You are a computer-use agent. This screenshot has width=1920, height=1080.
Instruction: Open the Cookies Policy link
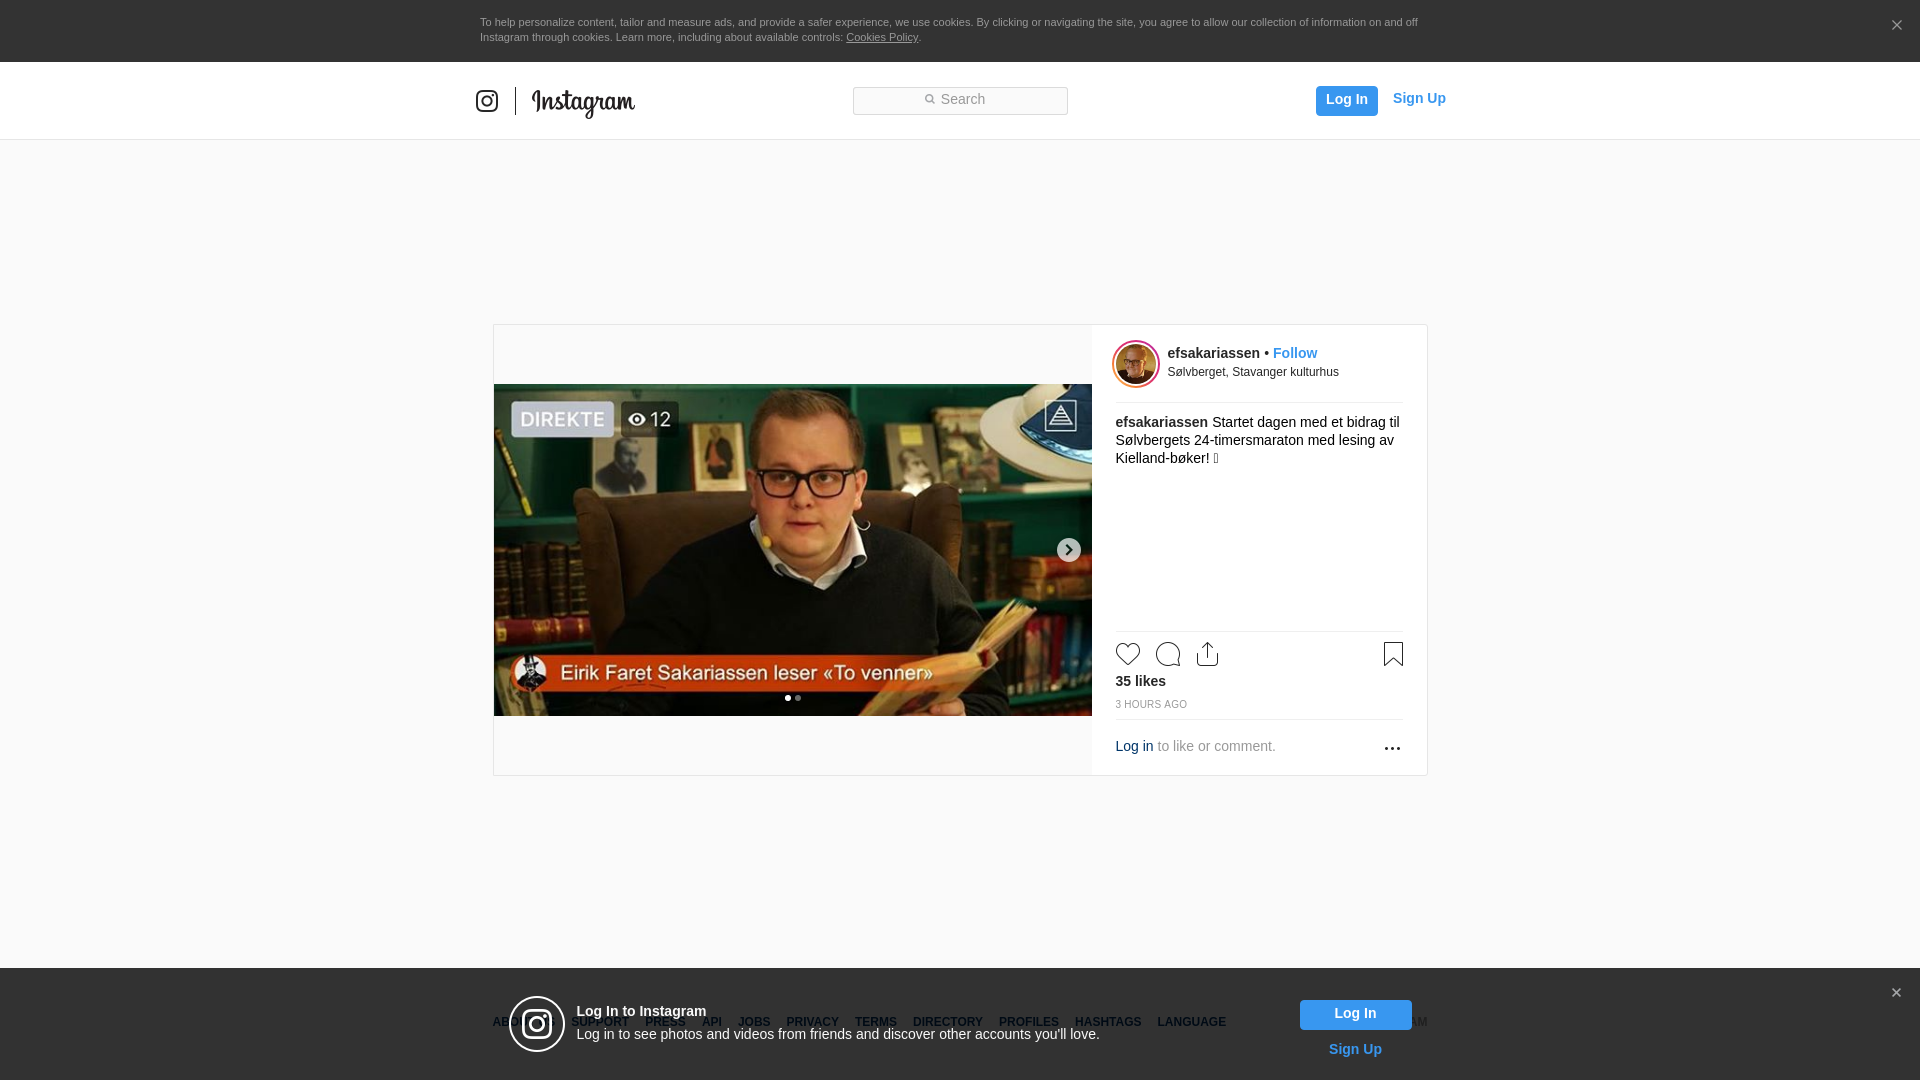[882, 37]
